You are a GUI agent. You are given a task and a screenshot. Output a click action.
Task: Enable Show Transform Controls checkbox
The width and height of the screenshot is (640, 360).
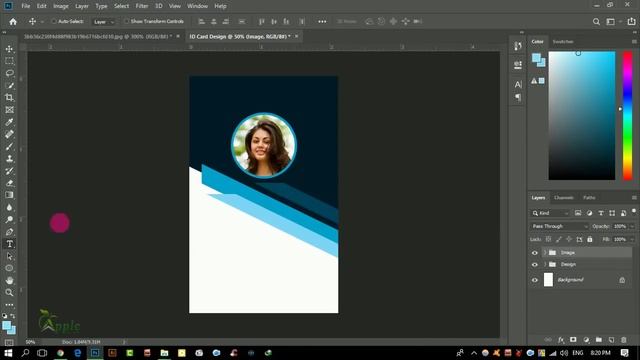pos(127,21)
